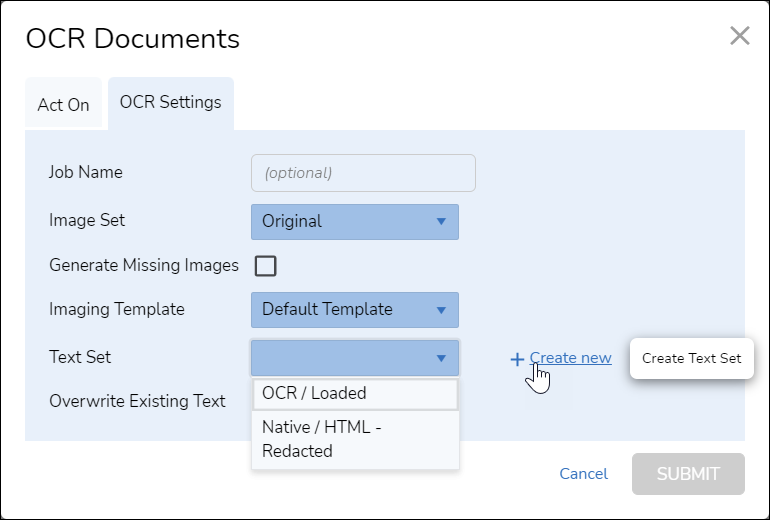Pick Native / HTML - Redacted from list
The width and height of the screenshot is (770, 520).
[355, 439]
